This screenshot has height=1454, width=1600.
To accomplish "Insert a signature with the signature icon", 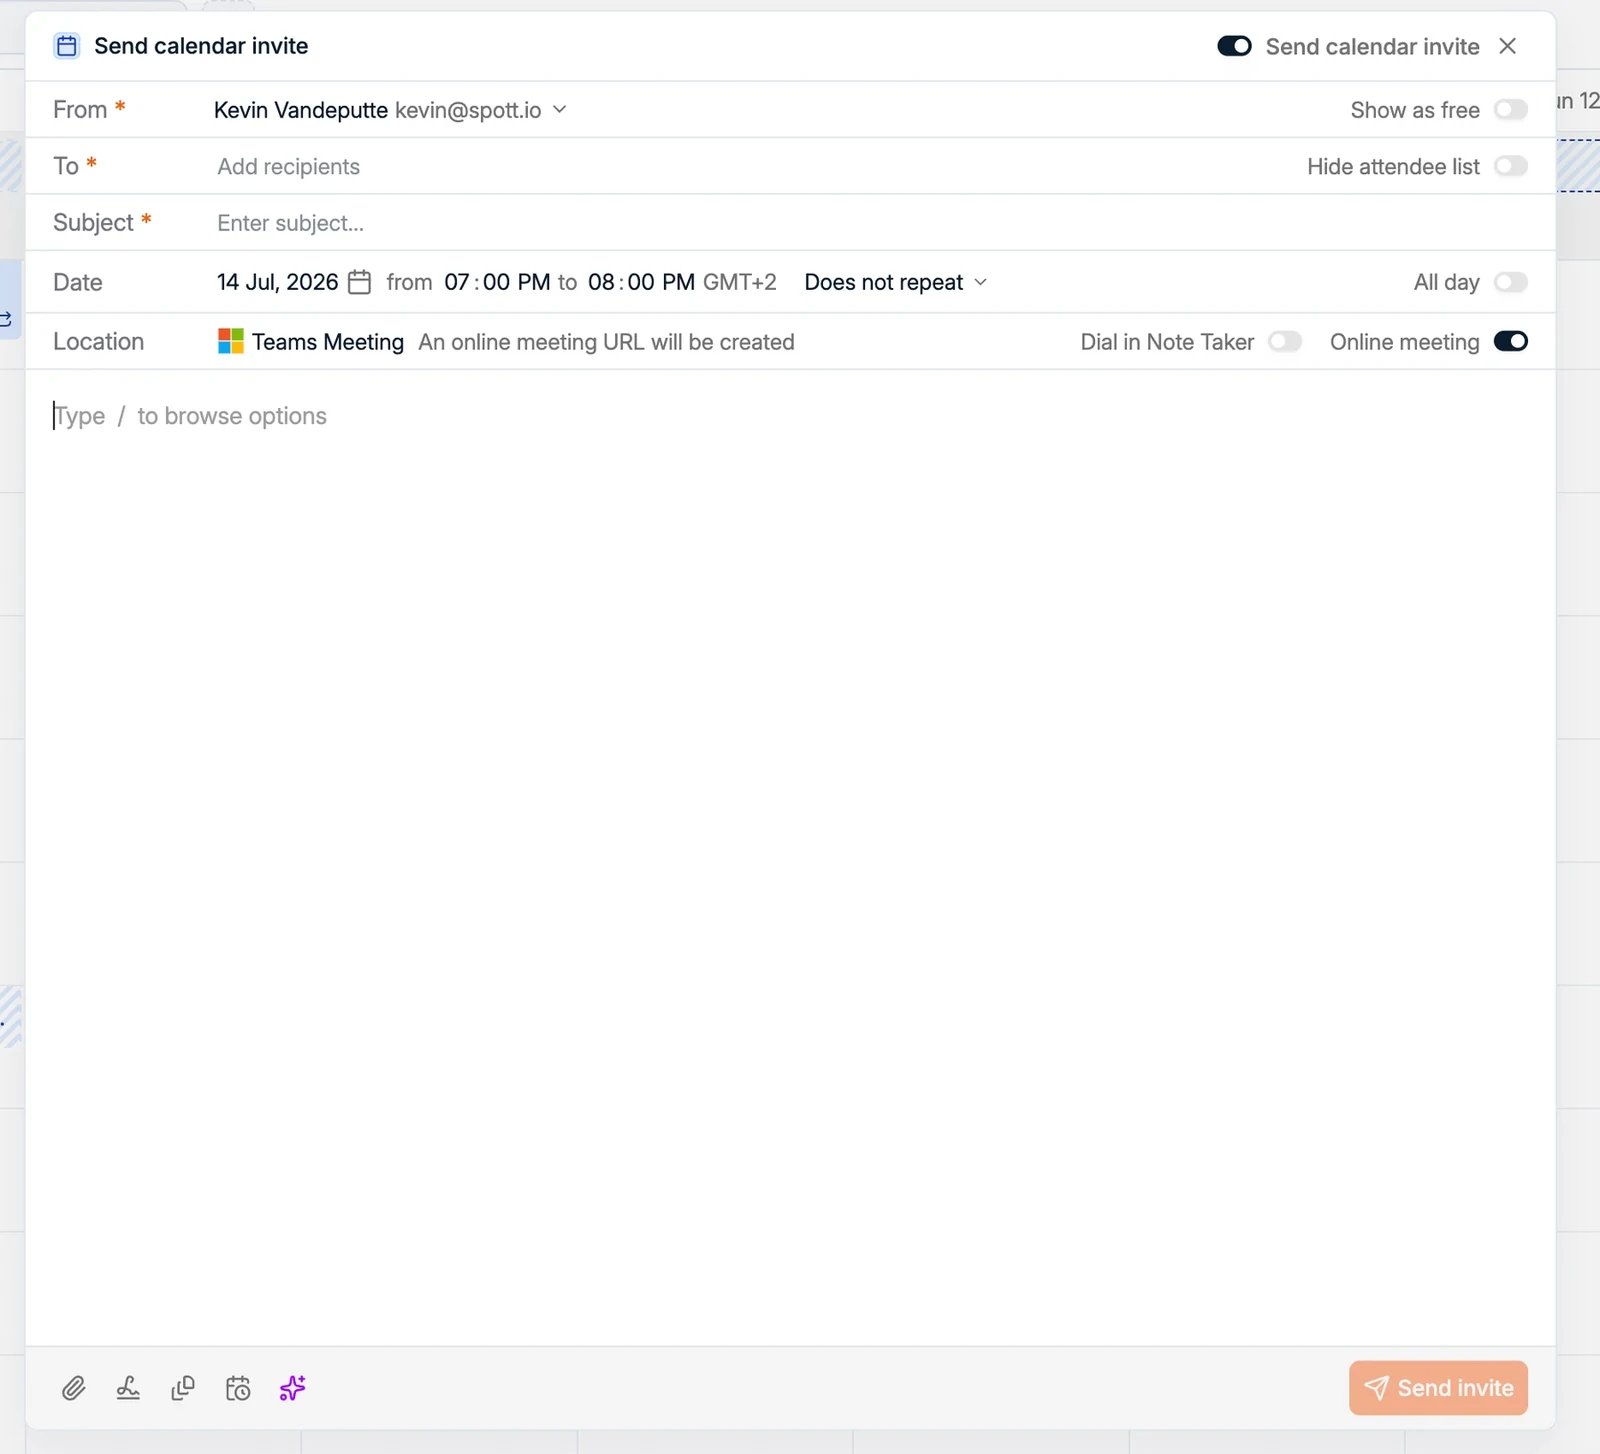I will [128, 1388].
